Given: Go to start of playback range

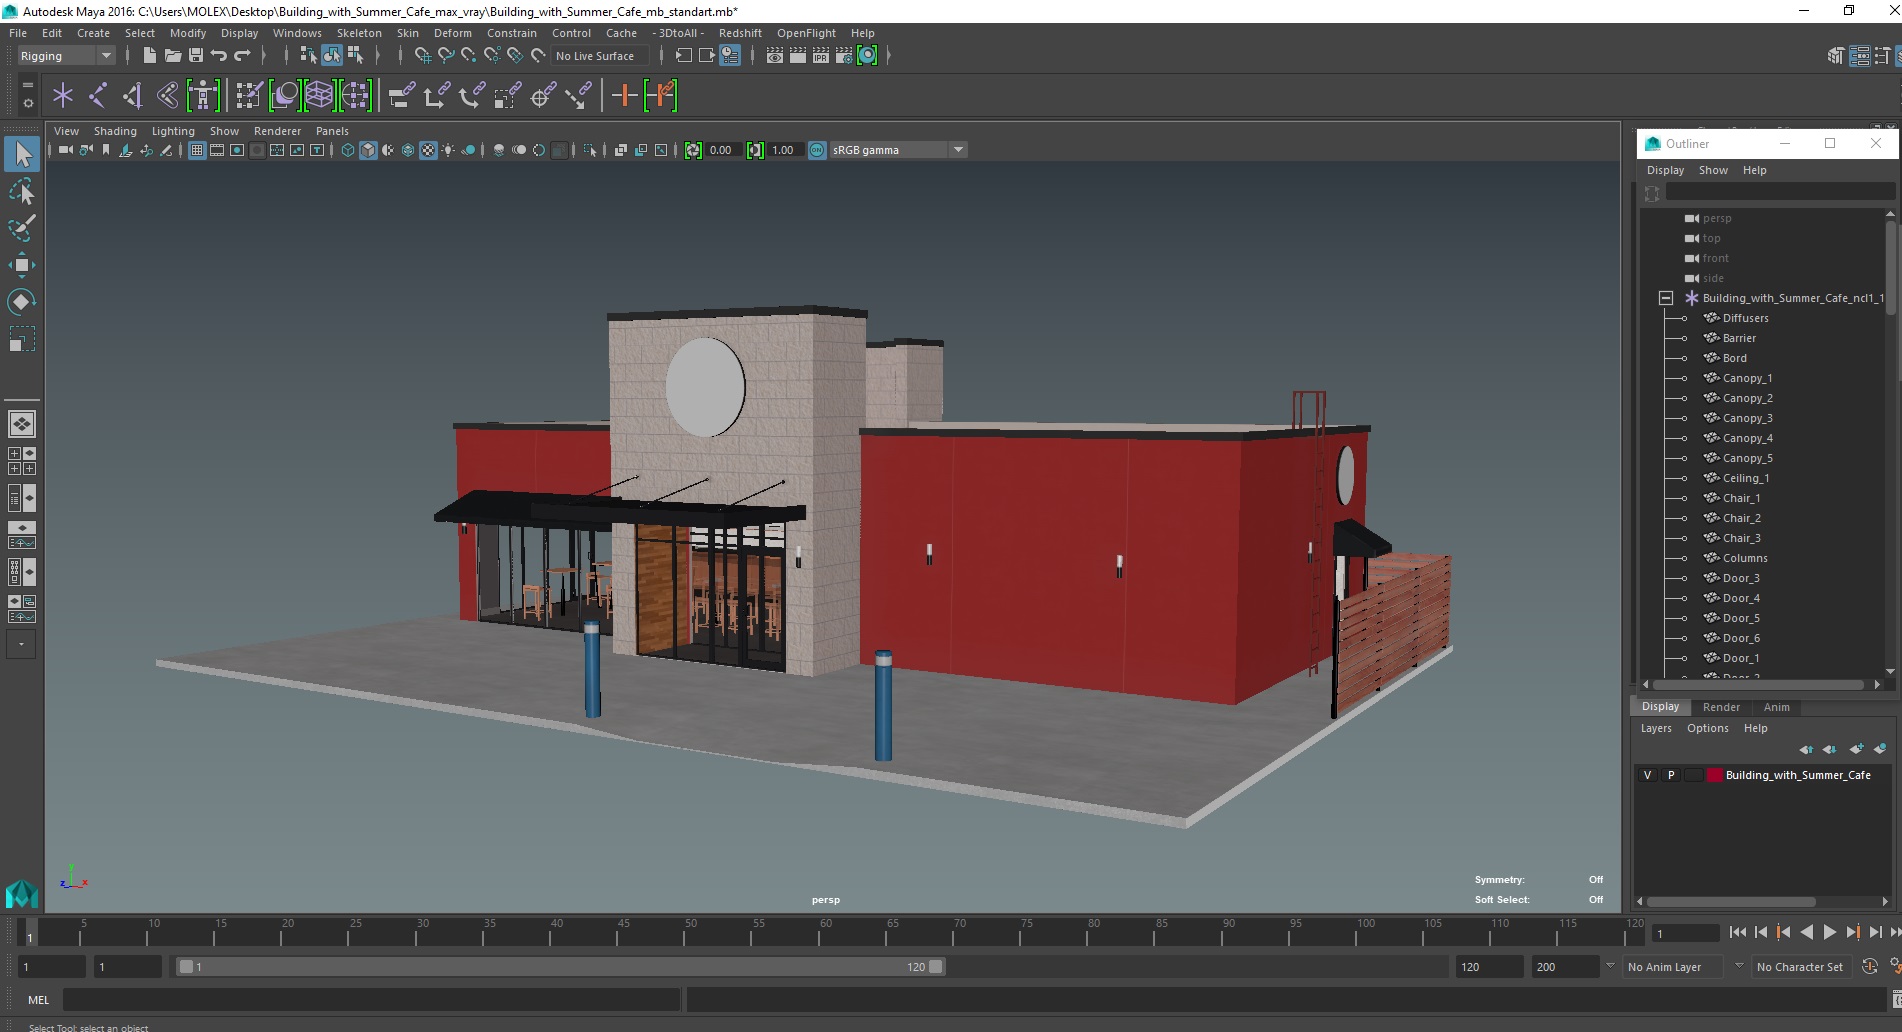Looking at the screenshot, I should click(x=1738, y=932).
